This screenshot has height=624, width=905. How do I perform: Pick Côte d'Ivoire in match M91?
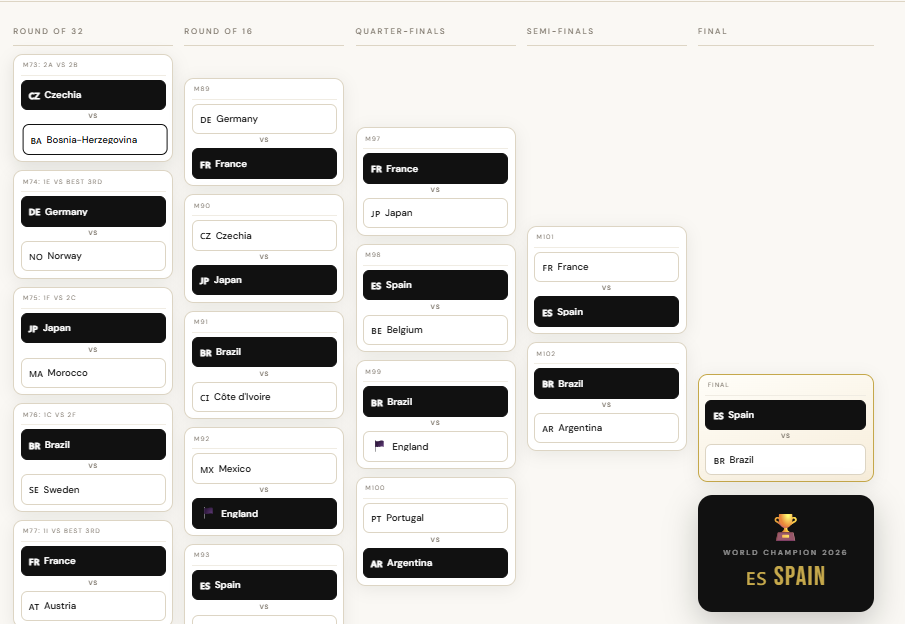click(x=264, y=397)
